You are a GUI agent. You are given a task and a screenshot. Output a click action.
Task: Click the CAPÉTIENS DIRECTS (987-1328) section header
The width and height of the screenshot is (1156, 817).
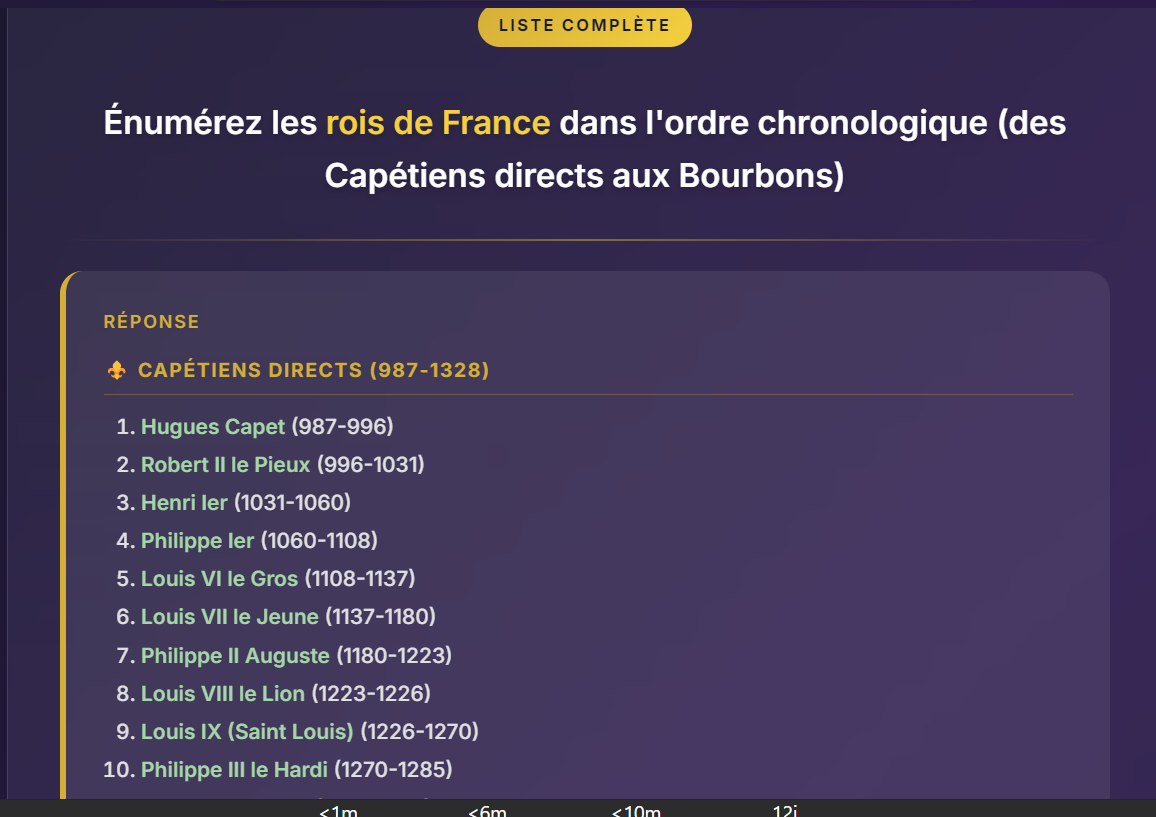(313, 370)
